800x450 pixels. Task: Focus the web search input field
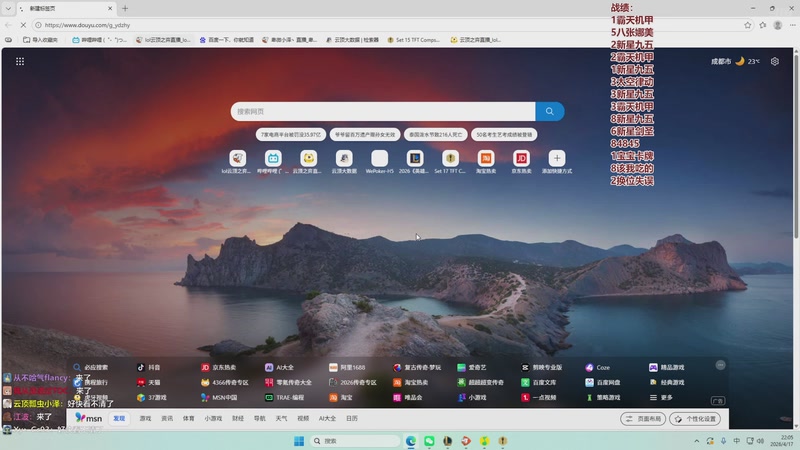click(383, 111)
